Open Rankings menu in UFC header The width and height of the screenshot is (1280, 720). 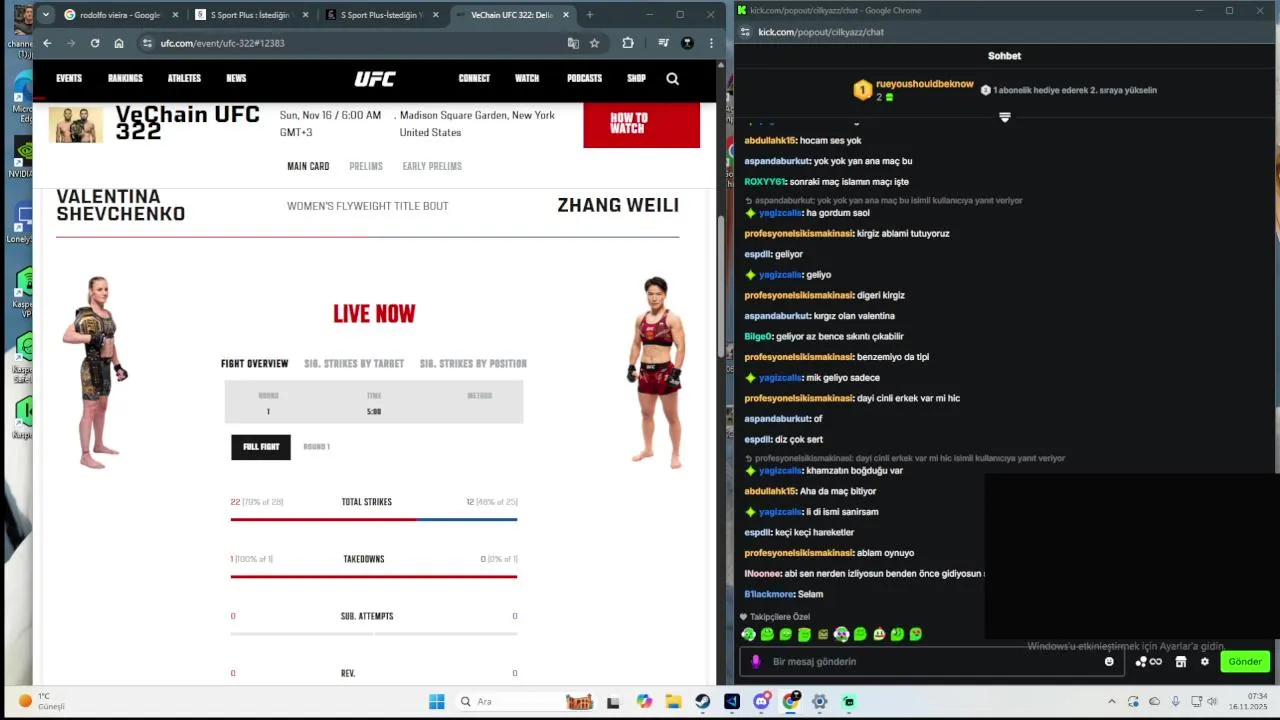pyautogui.click(x=125, y=78)
